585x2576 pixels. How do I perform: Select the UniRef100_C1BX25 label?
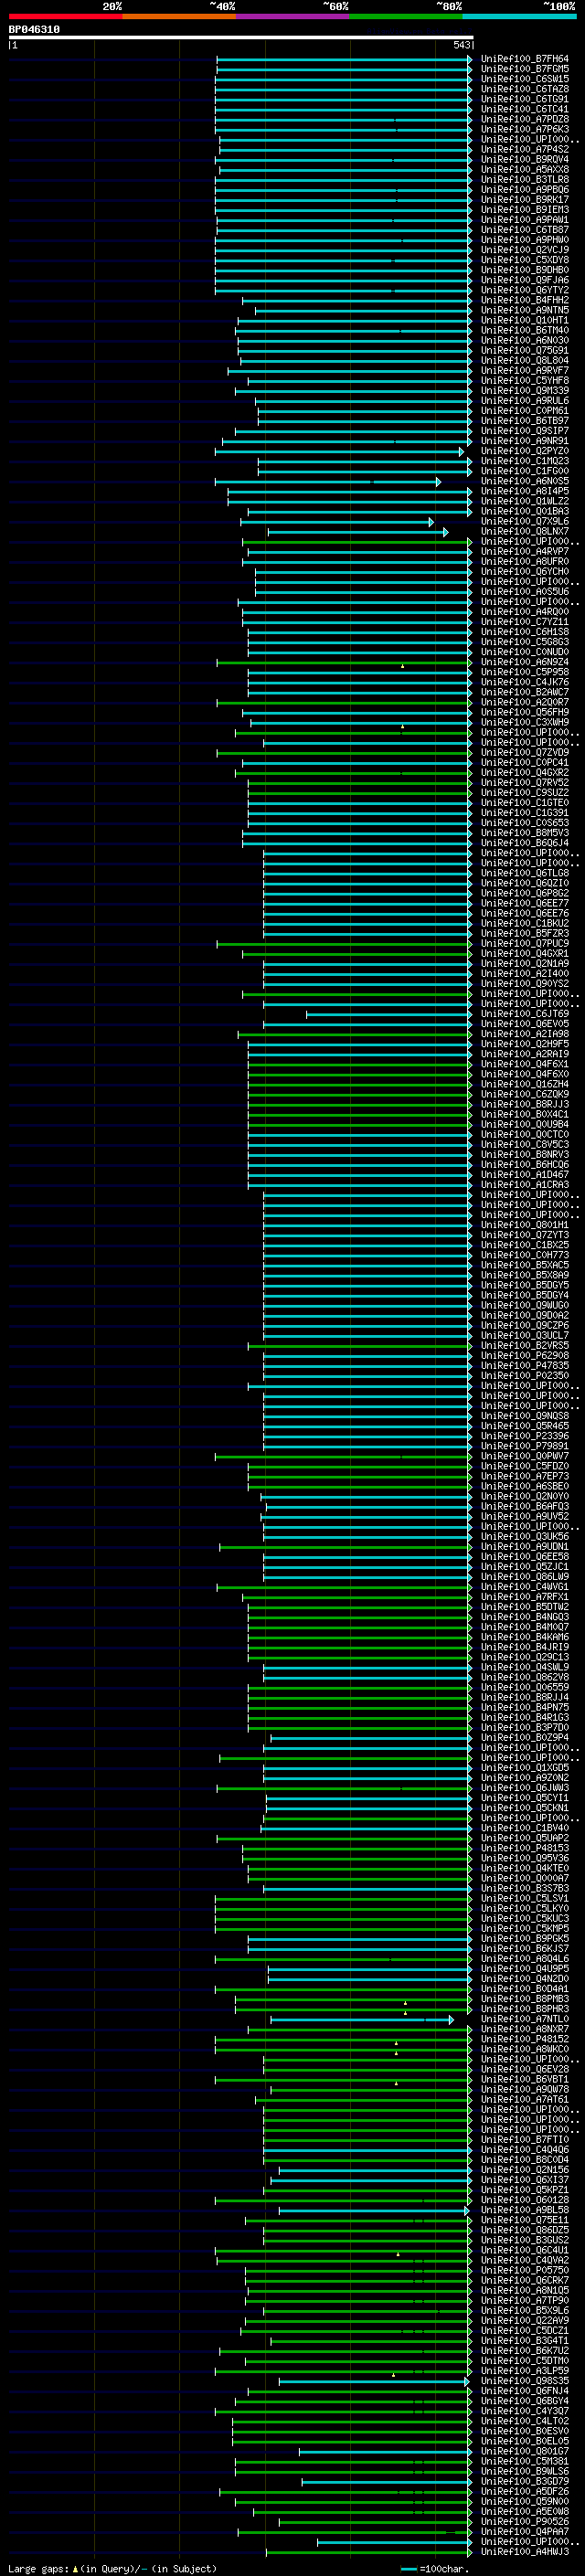(x=525, y=1245)
